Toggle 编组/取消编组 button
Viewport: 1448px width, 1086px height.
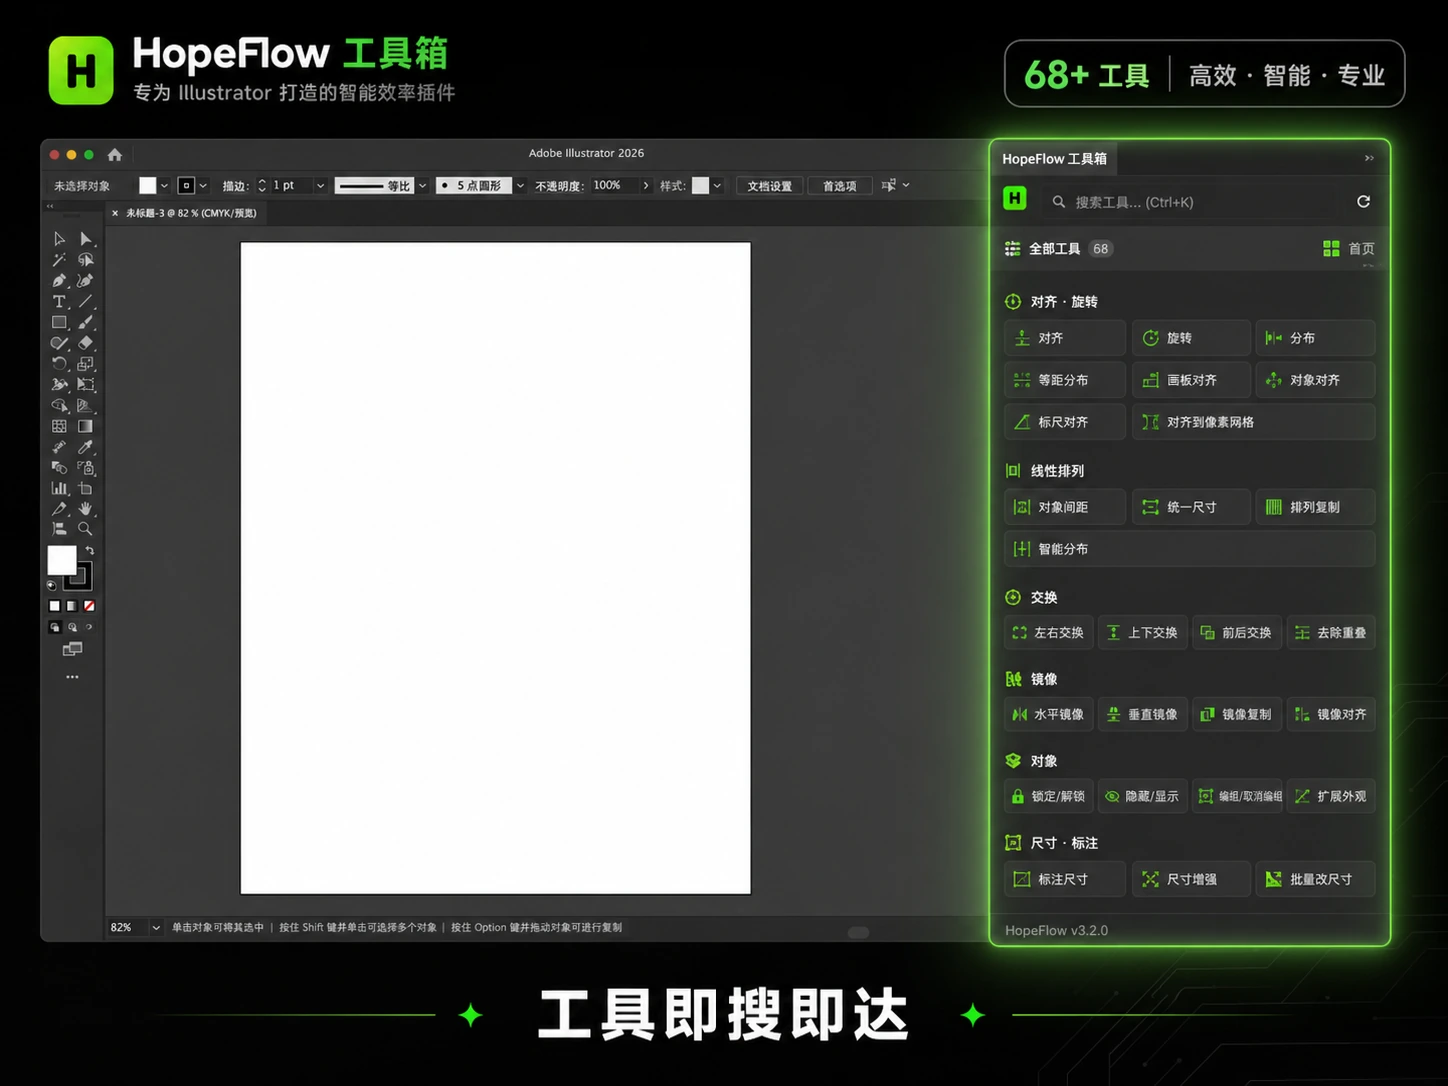tap(1237, 797)
